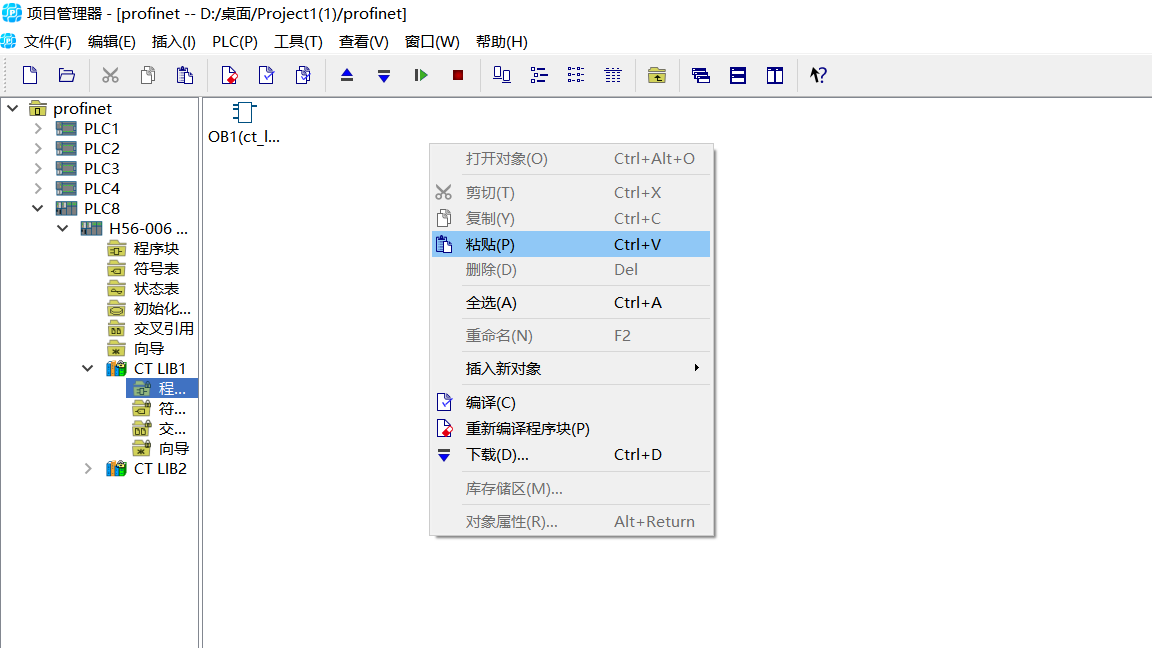Collapse the profinet root node
The image size is (1152, 648).
click(12, 109)
